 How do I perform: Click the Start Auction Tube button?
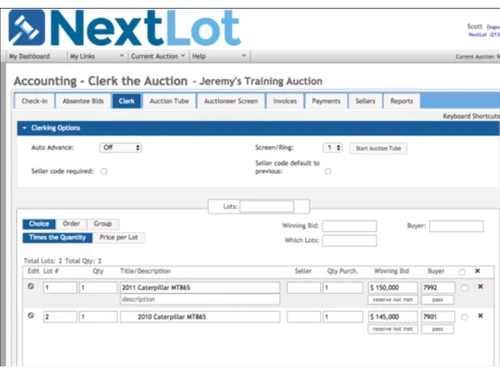tap(378, 148)
